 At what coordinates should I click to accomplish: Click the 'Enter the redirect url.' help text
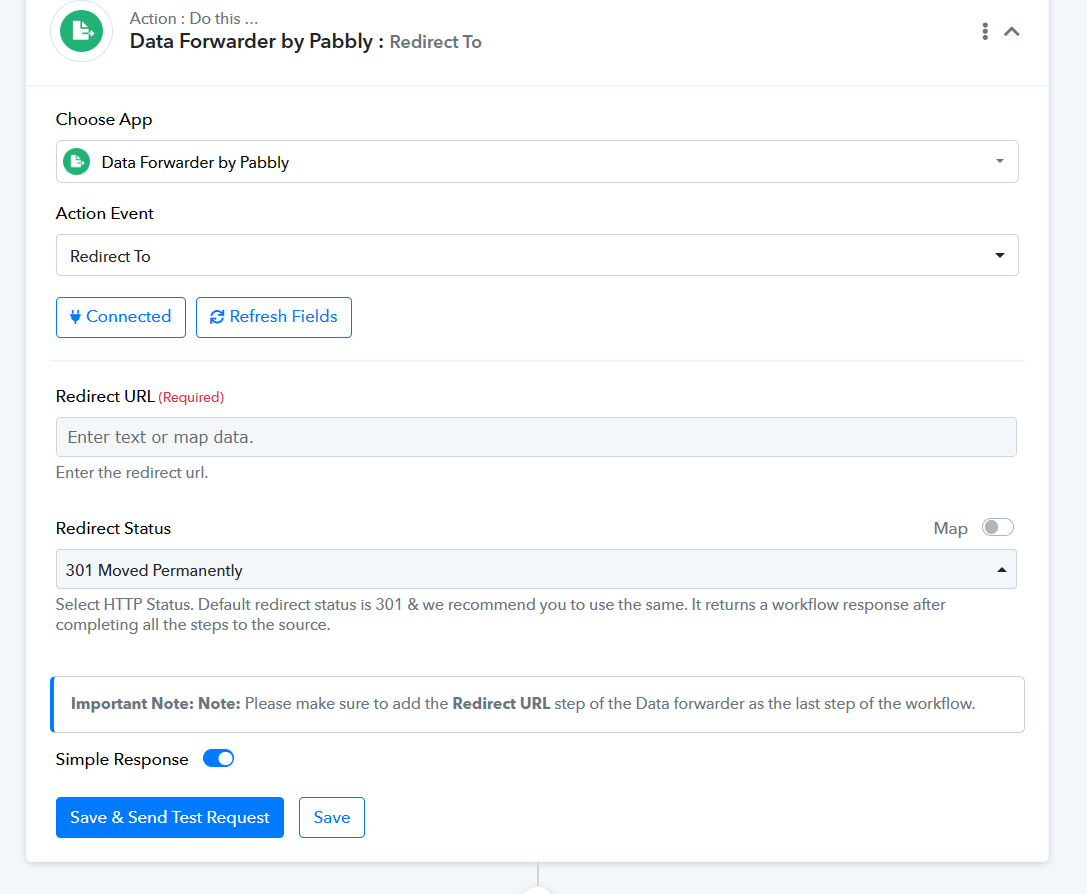pyautogui.click(x=132, y=473)
